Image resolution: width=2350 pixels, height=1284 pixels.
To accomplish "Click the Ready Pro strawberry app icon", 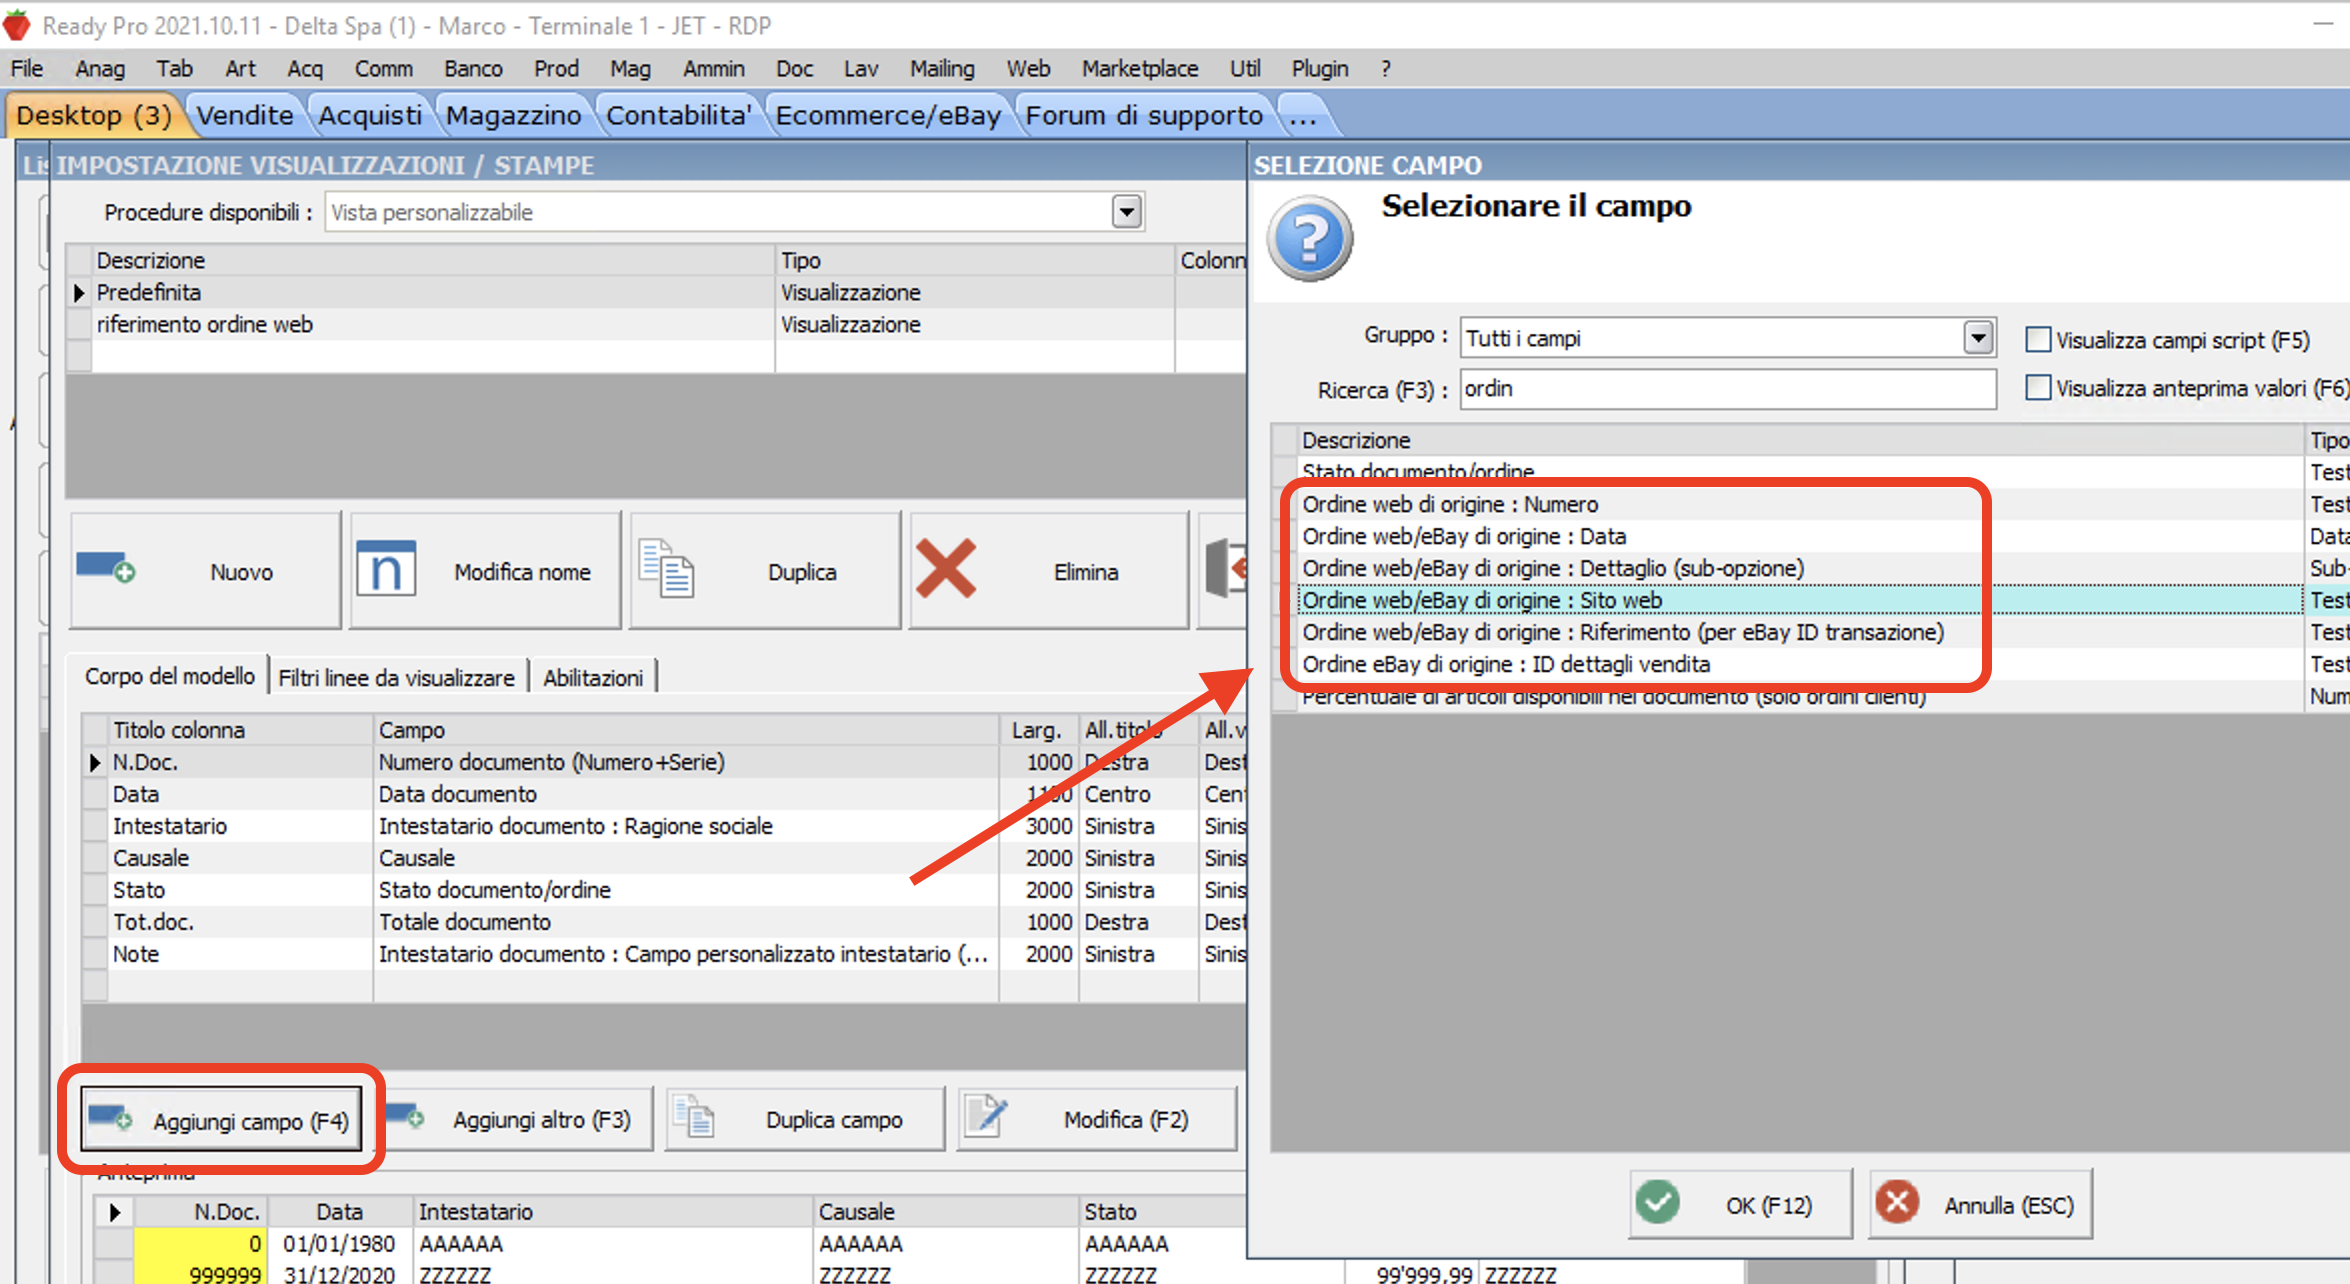I will point(17,25).
